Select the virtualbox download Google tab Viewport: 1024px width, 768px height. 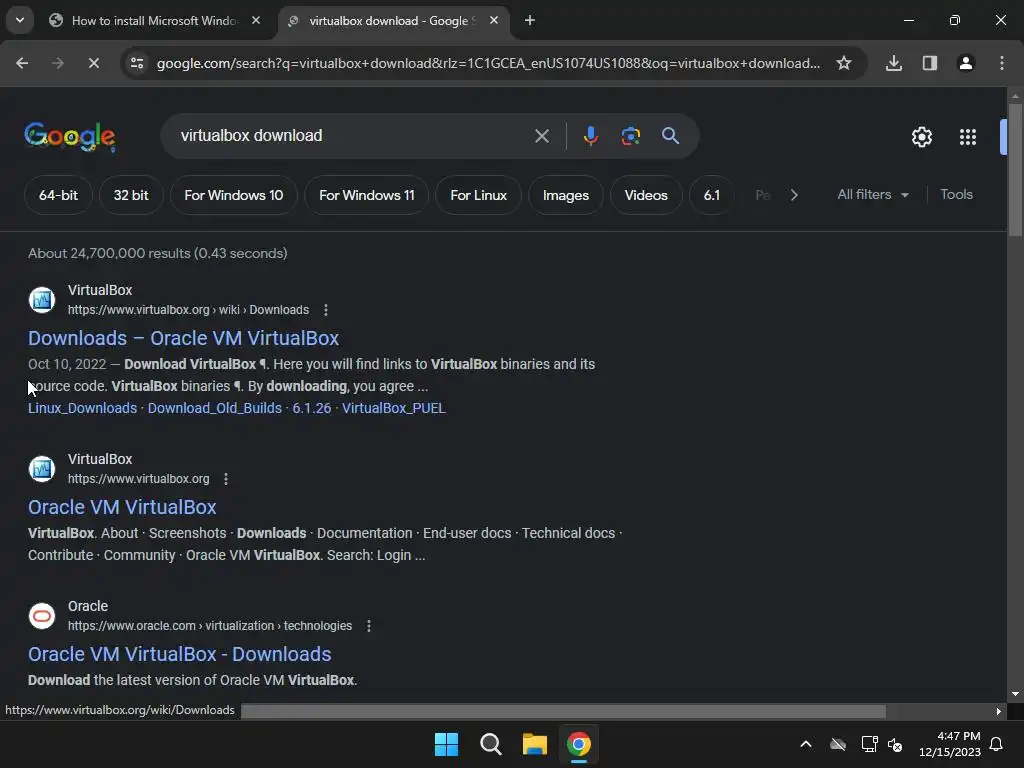[x=394, y=21]
